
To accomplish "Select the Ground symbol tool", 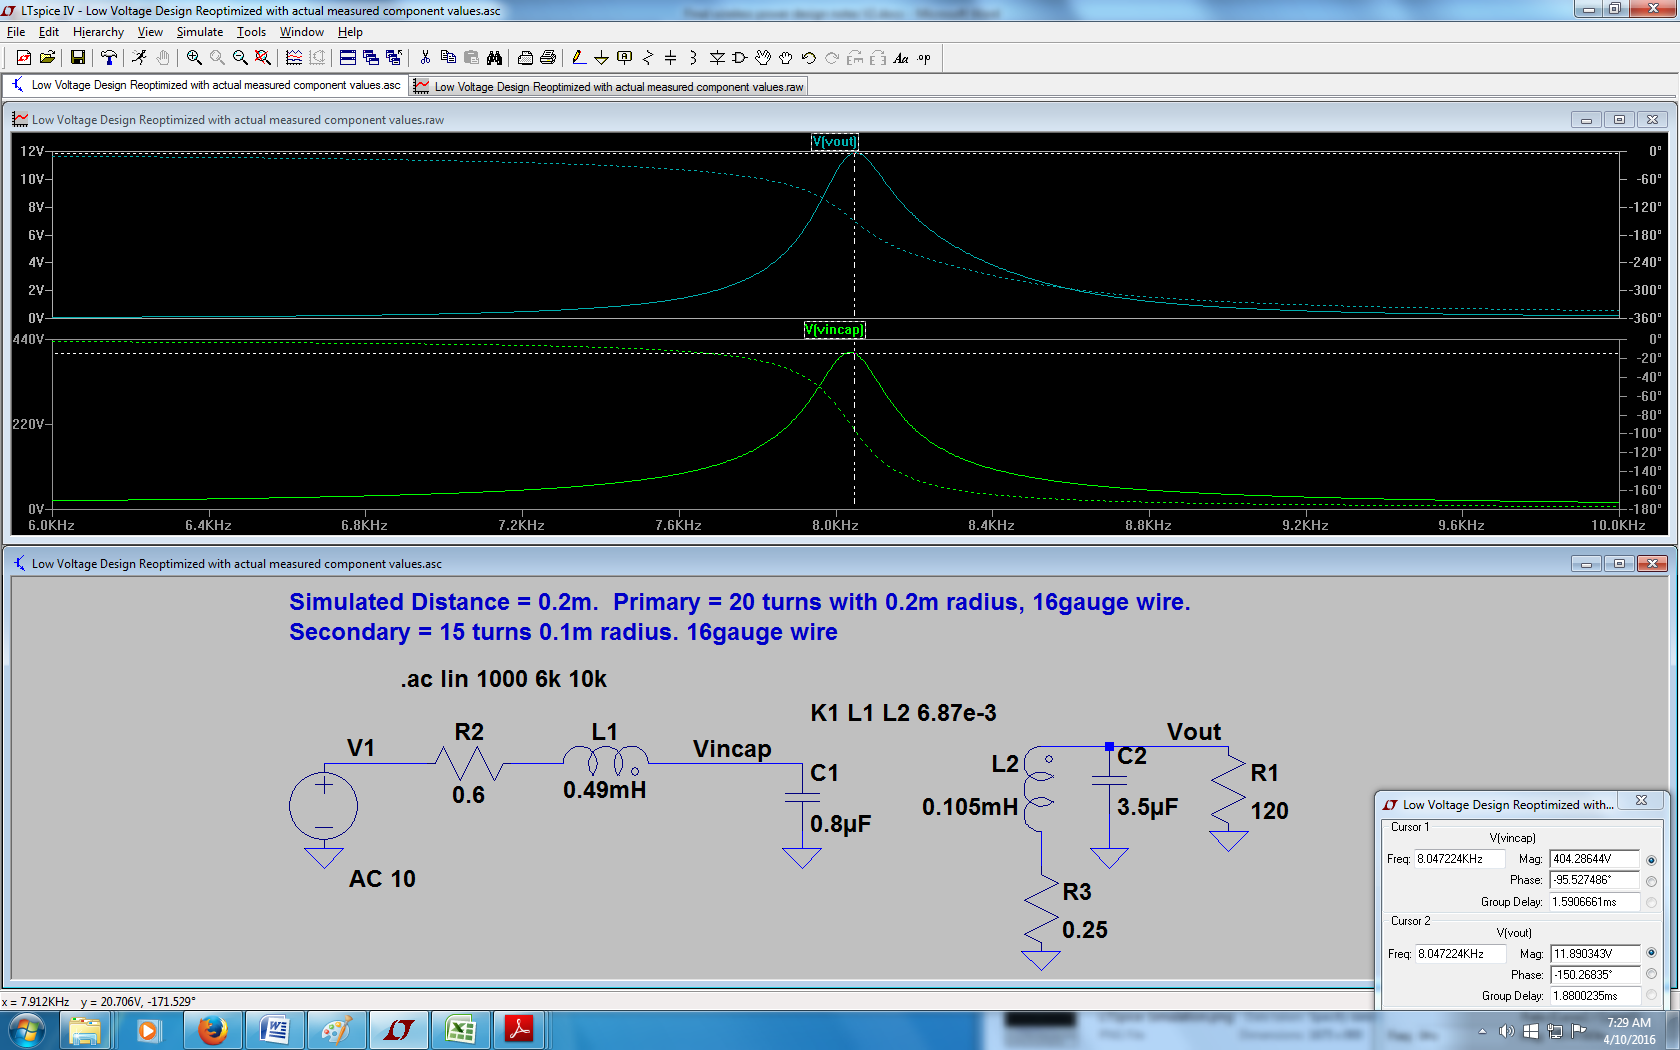I will 601,57.
